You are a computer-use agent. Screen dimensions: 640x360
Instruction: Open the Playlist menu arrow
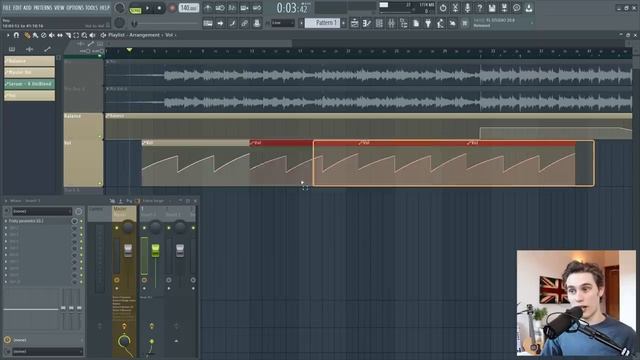click(8, 36)
